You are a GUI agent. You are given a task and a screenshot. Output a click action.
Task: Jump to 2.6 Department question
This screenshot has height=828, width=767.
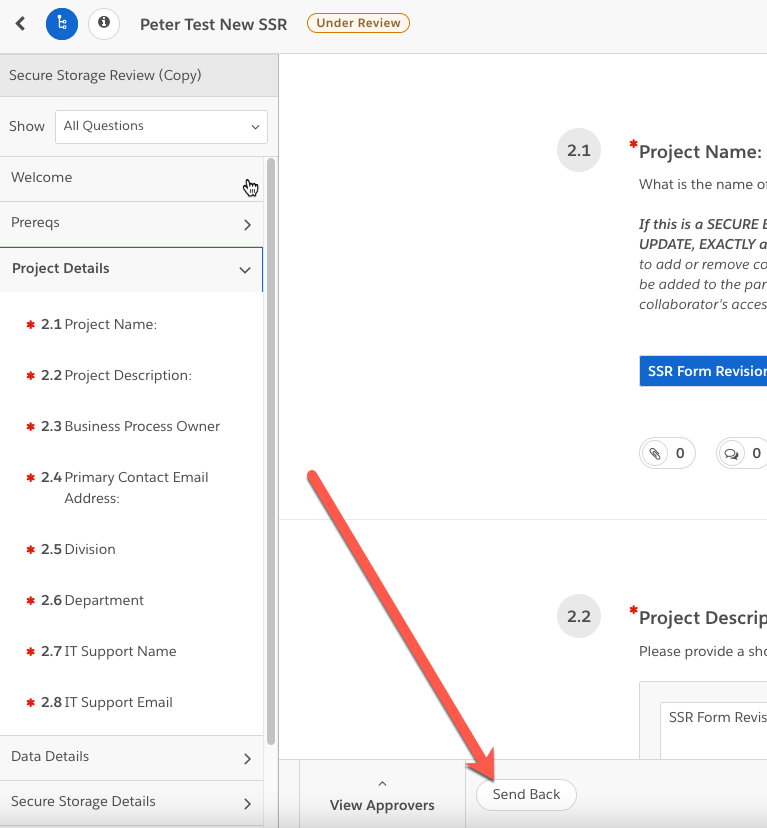(x=92, y=600)
